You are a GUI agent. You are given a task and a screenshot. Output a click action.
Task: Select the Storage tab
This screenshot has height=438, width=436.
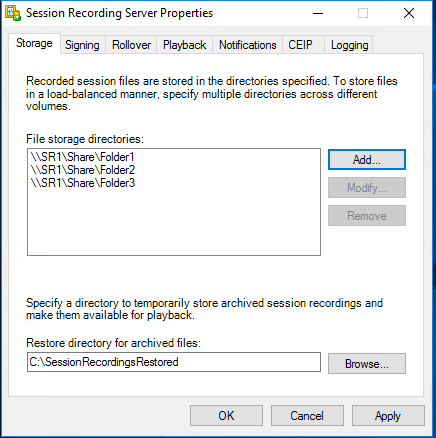34,43
